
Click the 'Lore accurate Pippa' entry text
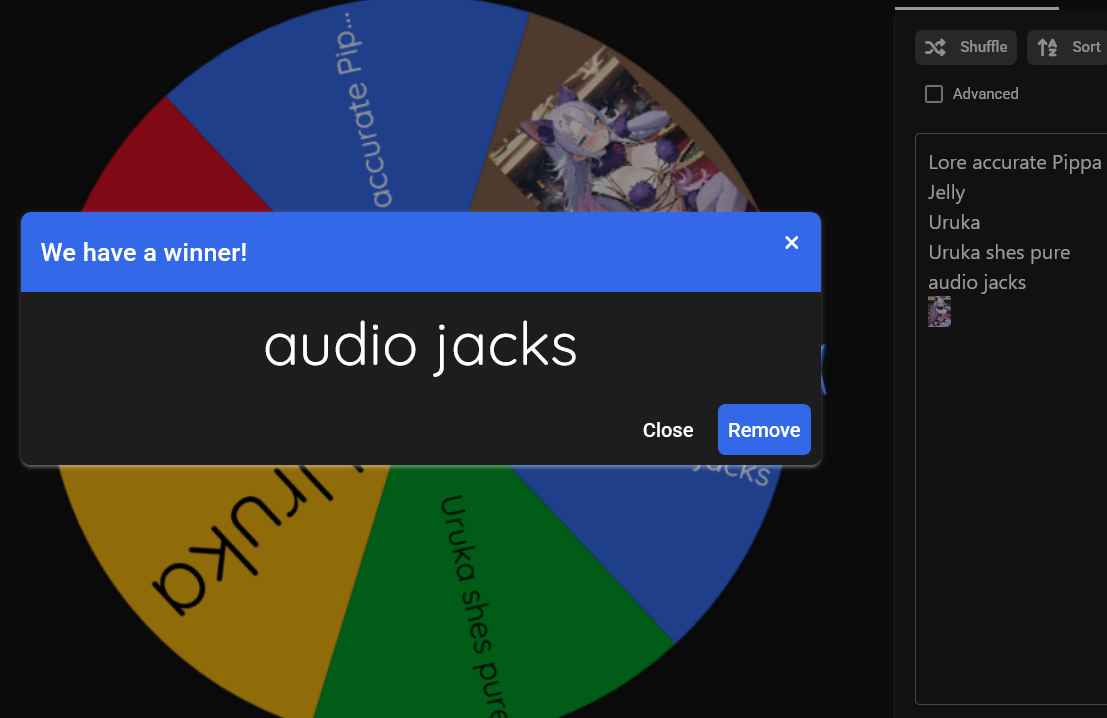coord(1015,162)
